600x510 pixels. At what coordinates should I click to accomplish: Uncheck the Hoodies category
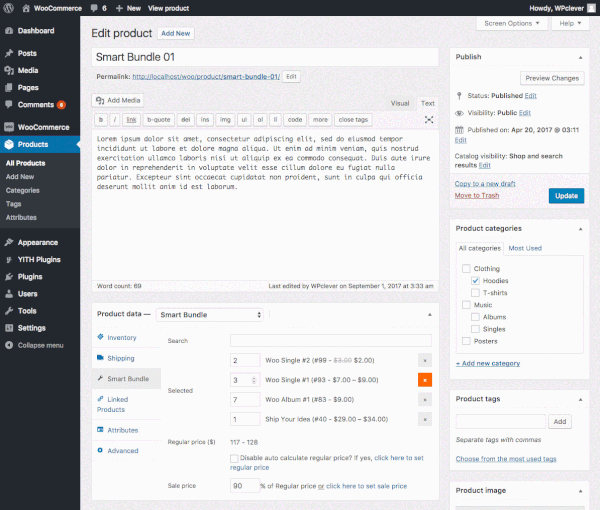475,280
